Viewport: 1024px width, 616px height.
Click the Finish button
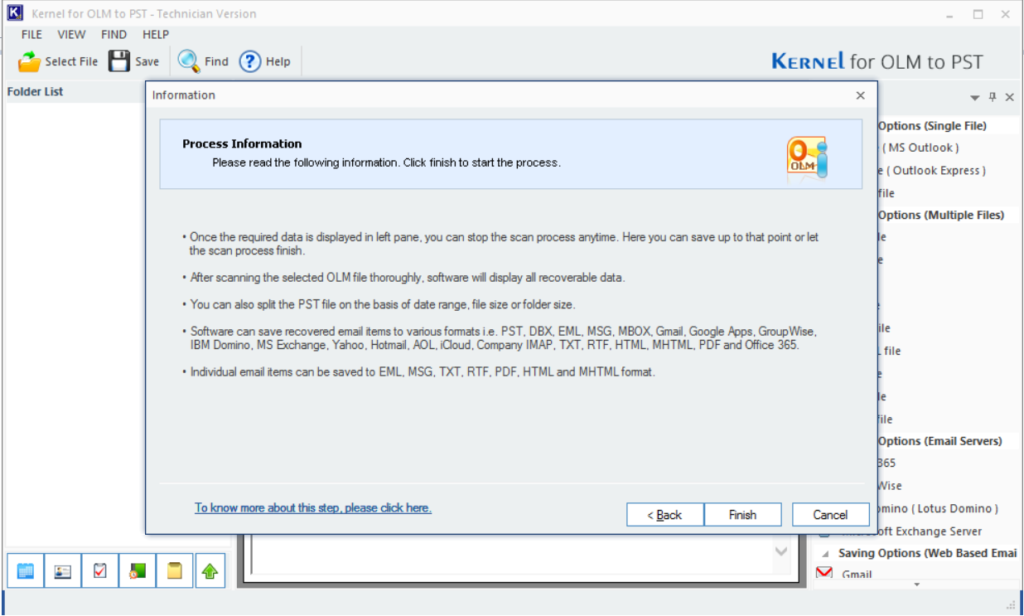(x=742, y=515)
